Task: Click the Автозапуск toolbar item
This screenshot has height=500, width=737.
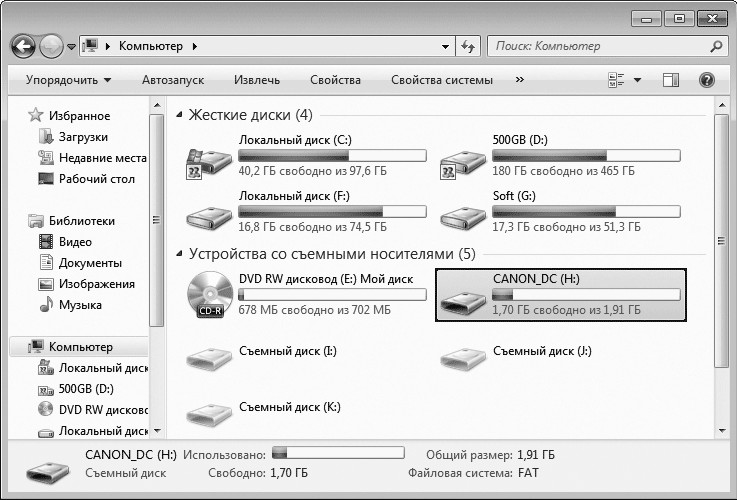Action: tap(172, 80)
